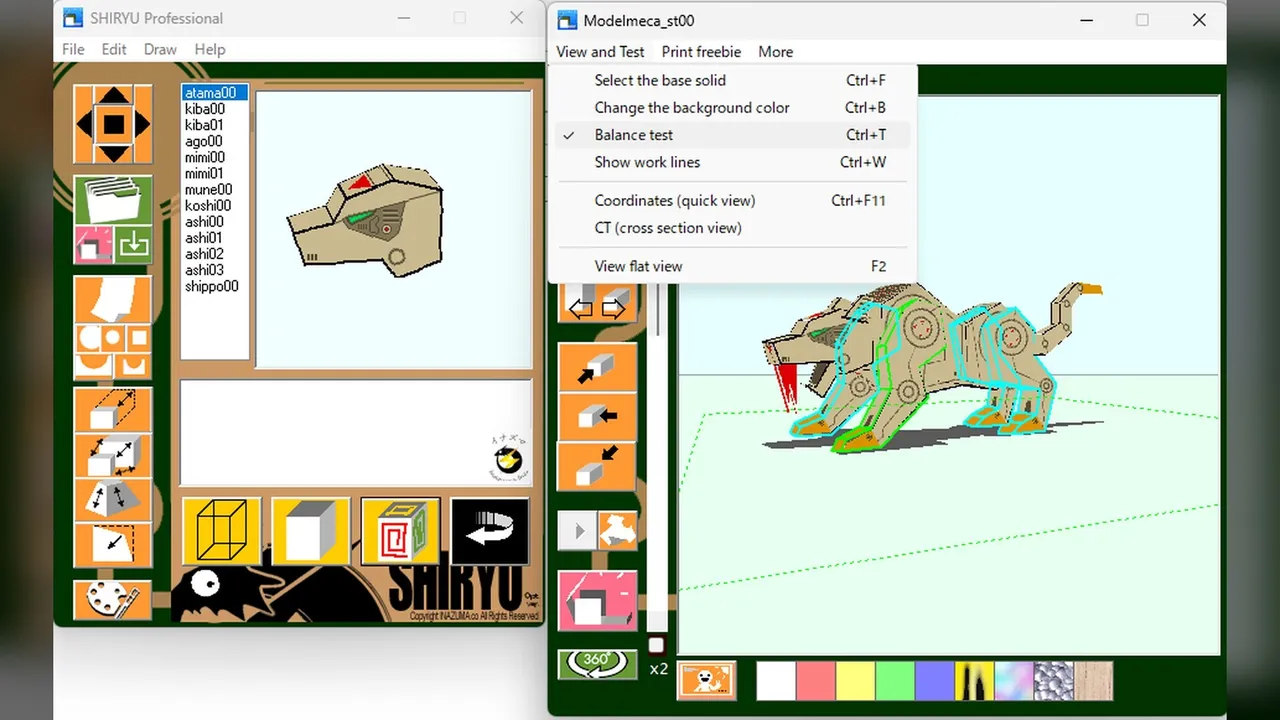The image size is (1280, 720).
Task: Pick the white color swatch
Action: 776,681
